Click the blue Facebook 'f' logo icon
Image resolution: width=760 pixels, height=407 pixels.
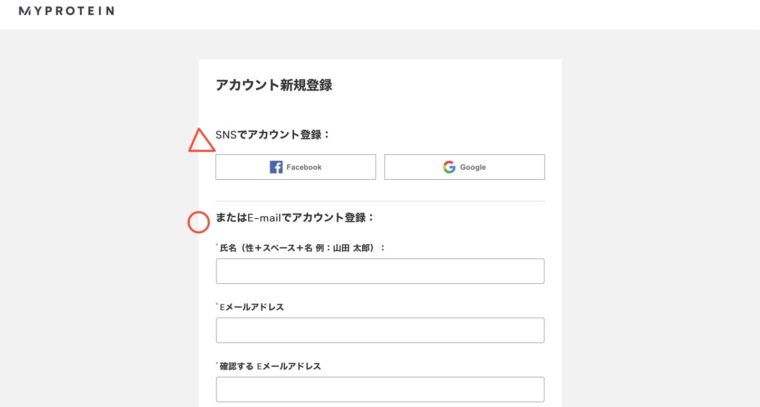[x=276, y=167]
